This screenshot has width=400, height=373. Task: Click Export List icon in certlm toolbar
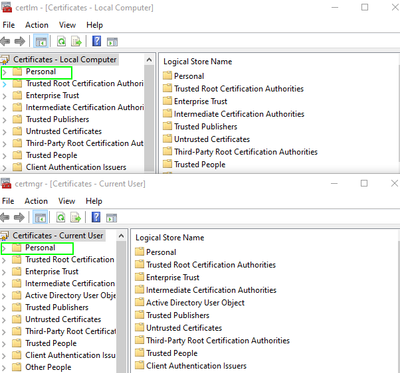pos(76,42)
